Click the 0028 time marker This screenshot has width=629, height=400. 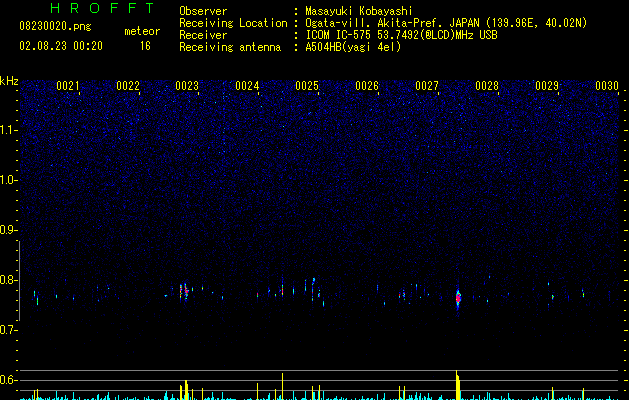(487, 86)
